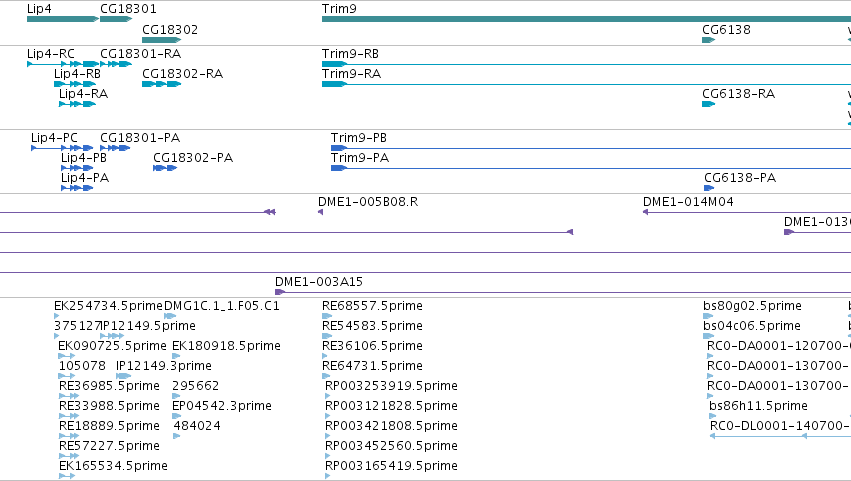Click the EP04542.3prime EST label
The height and width of the screenshot is (481, 851).
coord(222,407)
